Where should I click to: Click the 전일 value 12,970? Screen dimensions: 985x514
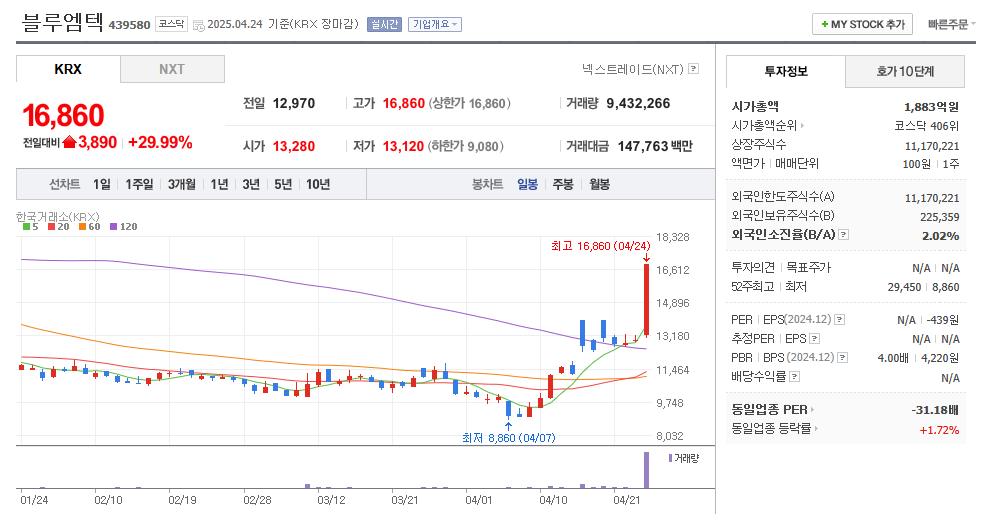coord(294,103)
